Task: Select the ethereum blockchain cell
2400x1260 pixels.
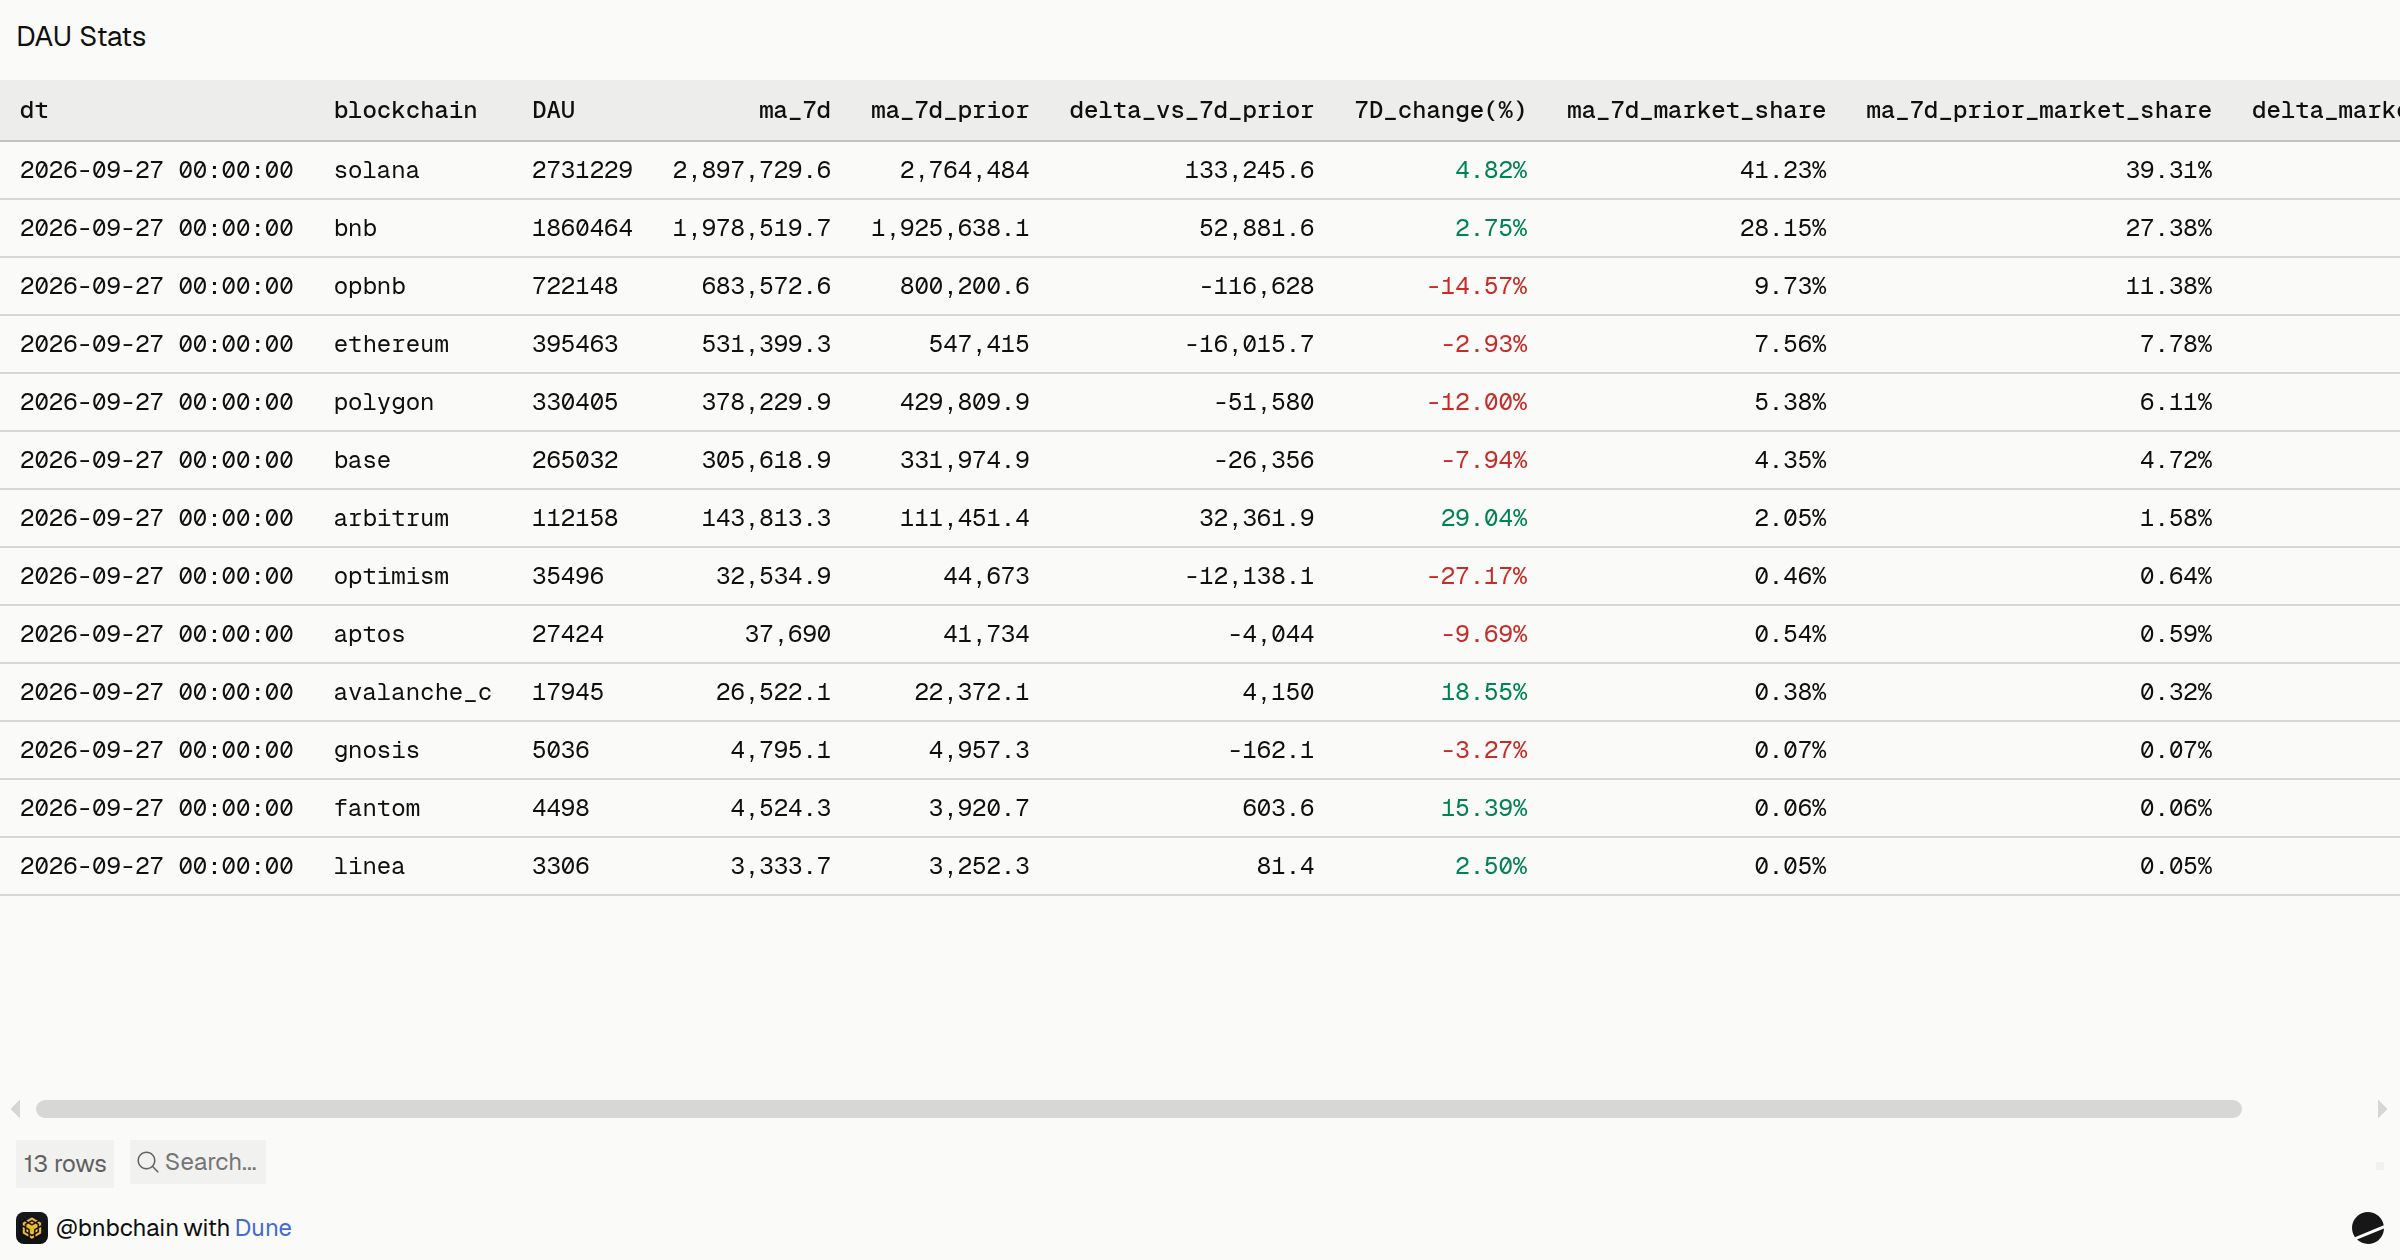Action: (x=391, y=344)
